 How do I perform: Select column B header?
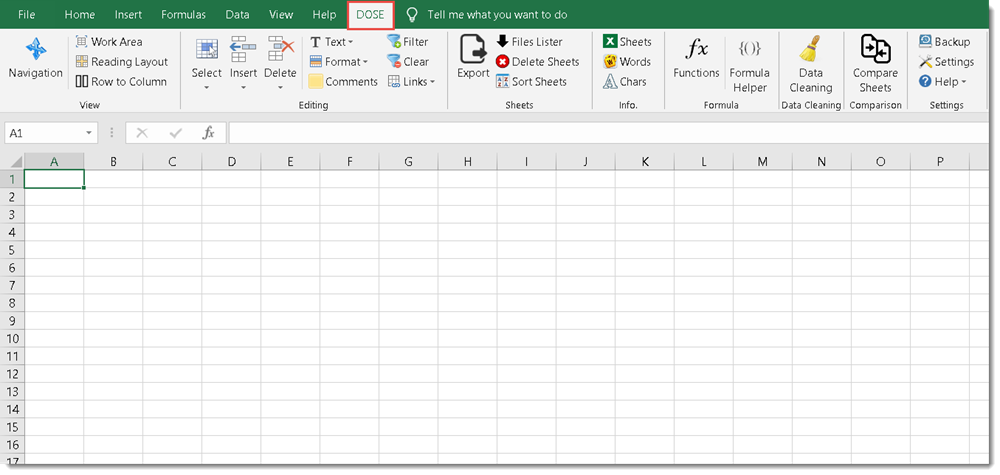[x=114, y=162]
